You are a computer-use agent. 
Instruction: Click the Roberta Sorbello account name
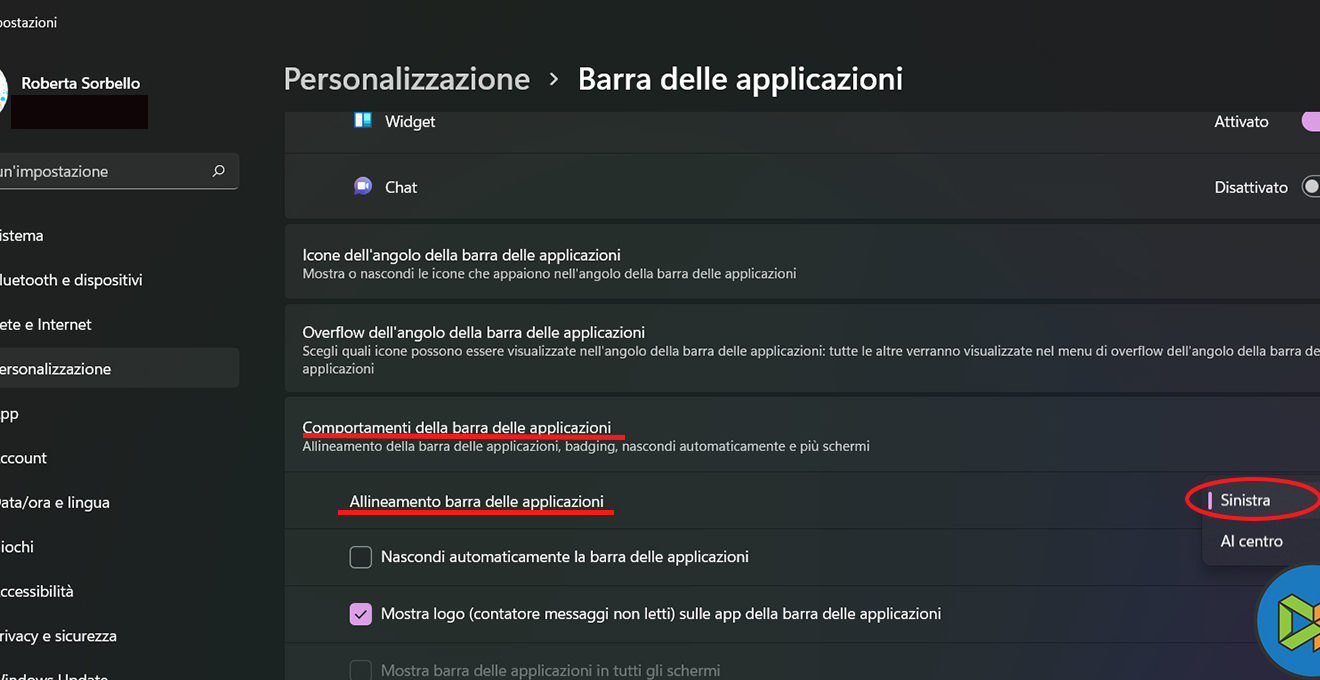click(x=80, y=83)
